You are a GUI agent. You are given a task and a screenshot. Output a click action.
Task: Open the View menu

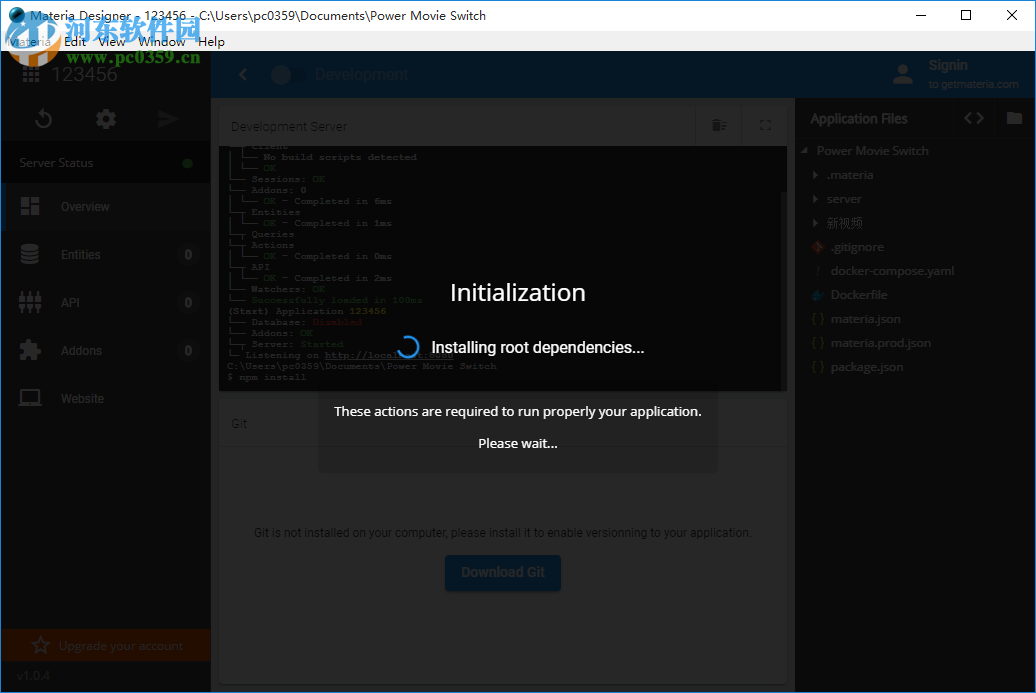[112, 42]
